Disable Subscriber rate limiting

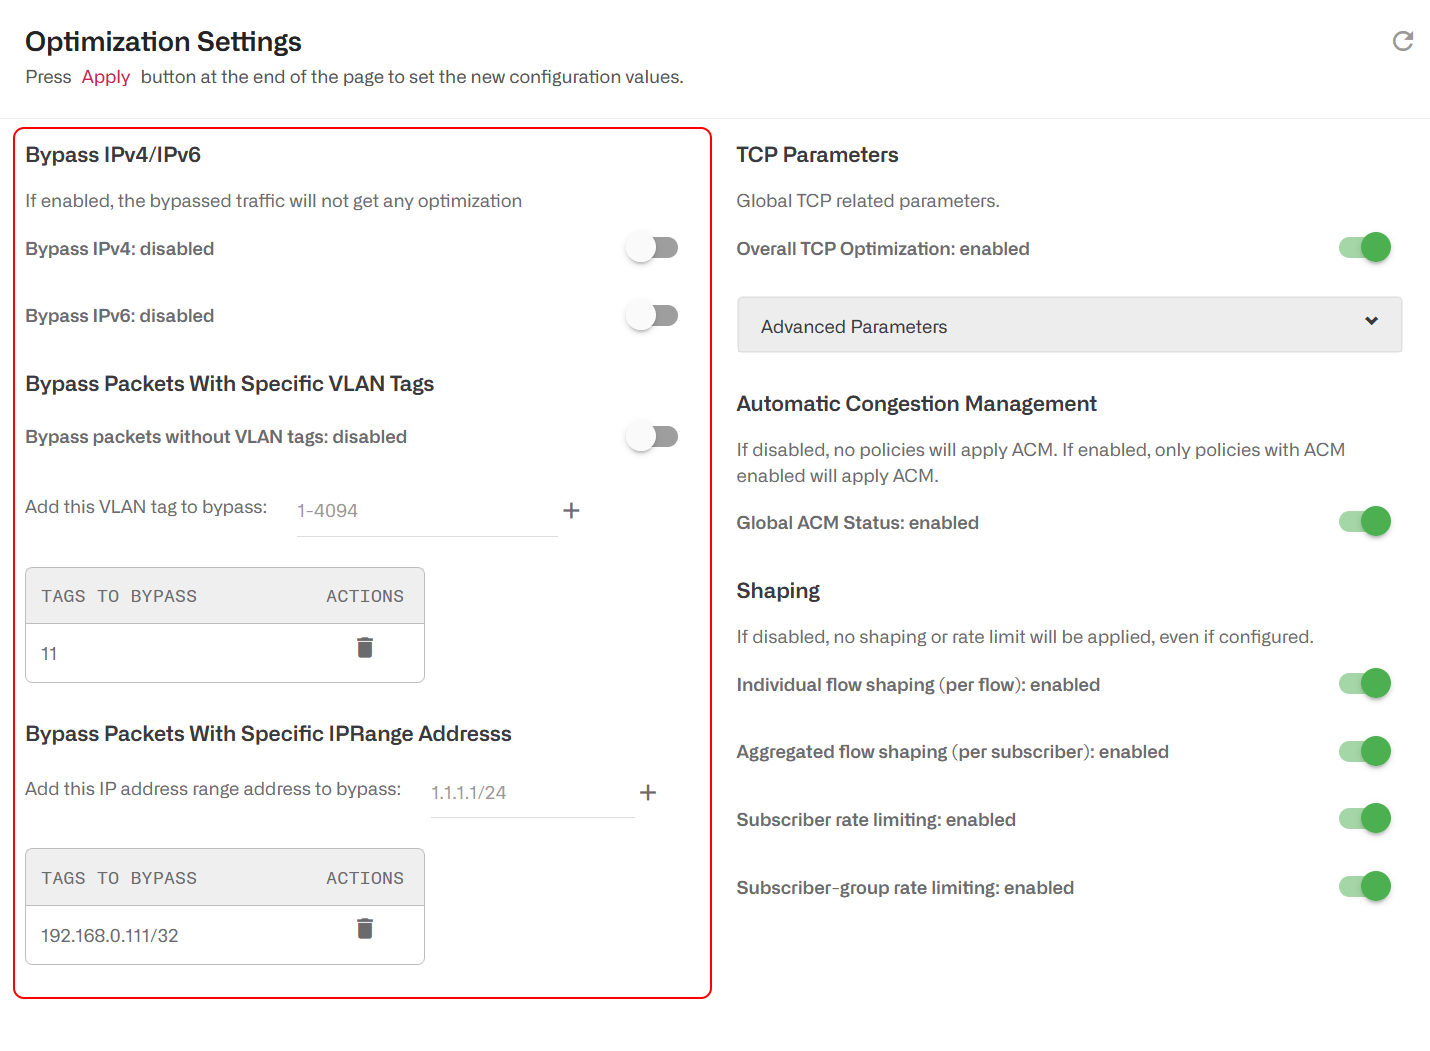(x=1364, y=818)
